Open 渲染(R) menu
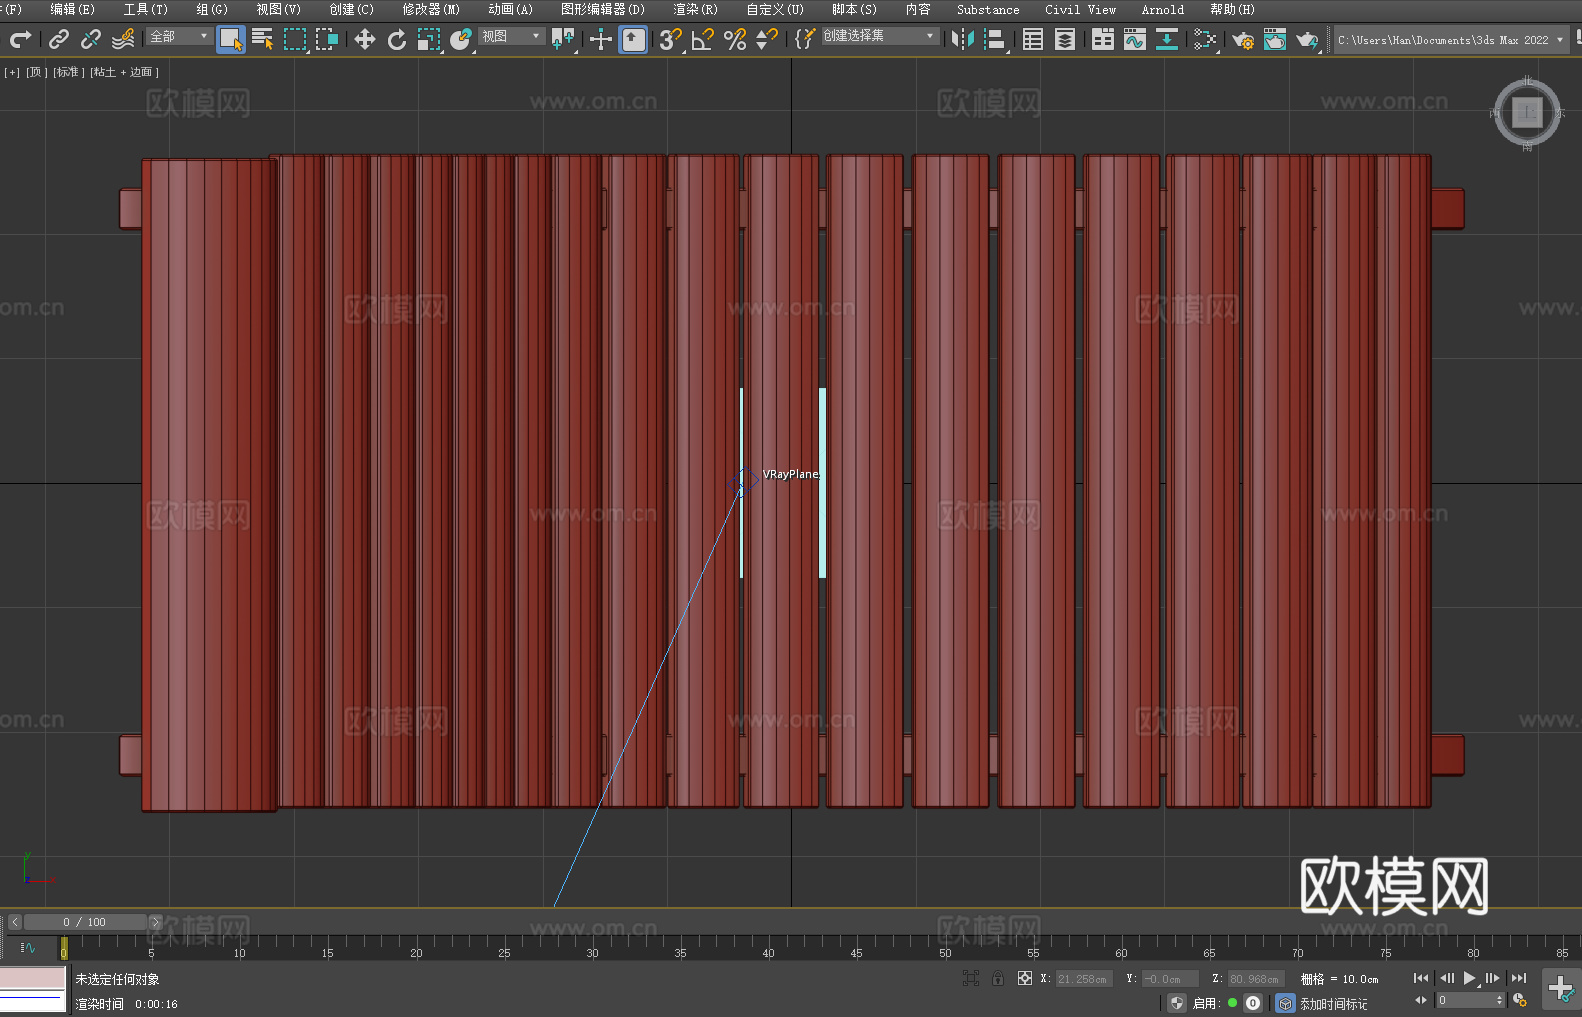 [695, 9]
